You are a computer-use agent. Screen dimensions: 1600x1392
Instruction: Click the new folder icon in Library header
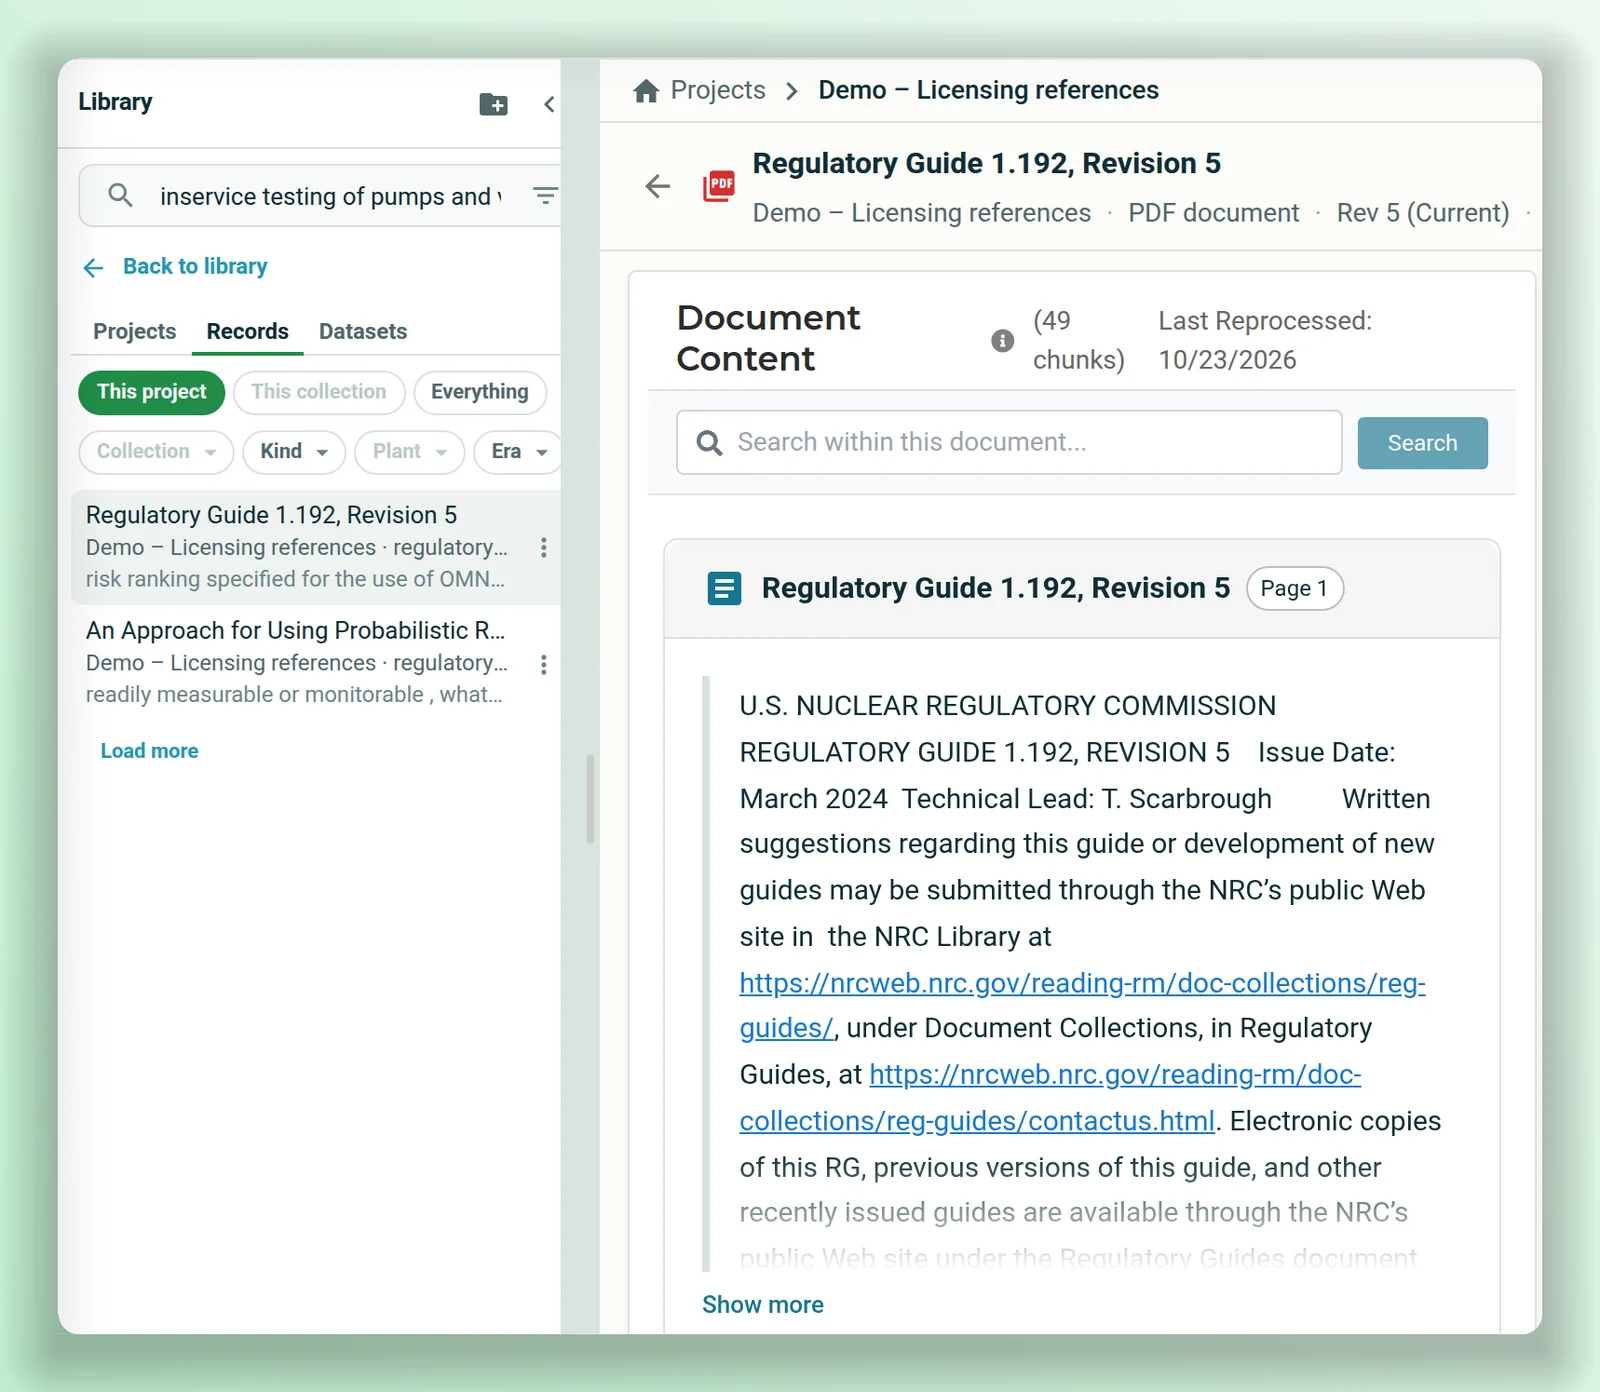[493, 104]
